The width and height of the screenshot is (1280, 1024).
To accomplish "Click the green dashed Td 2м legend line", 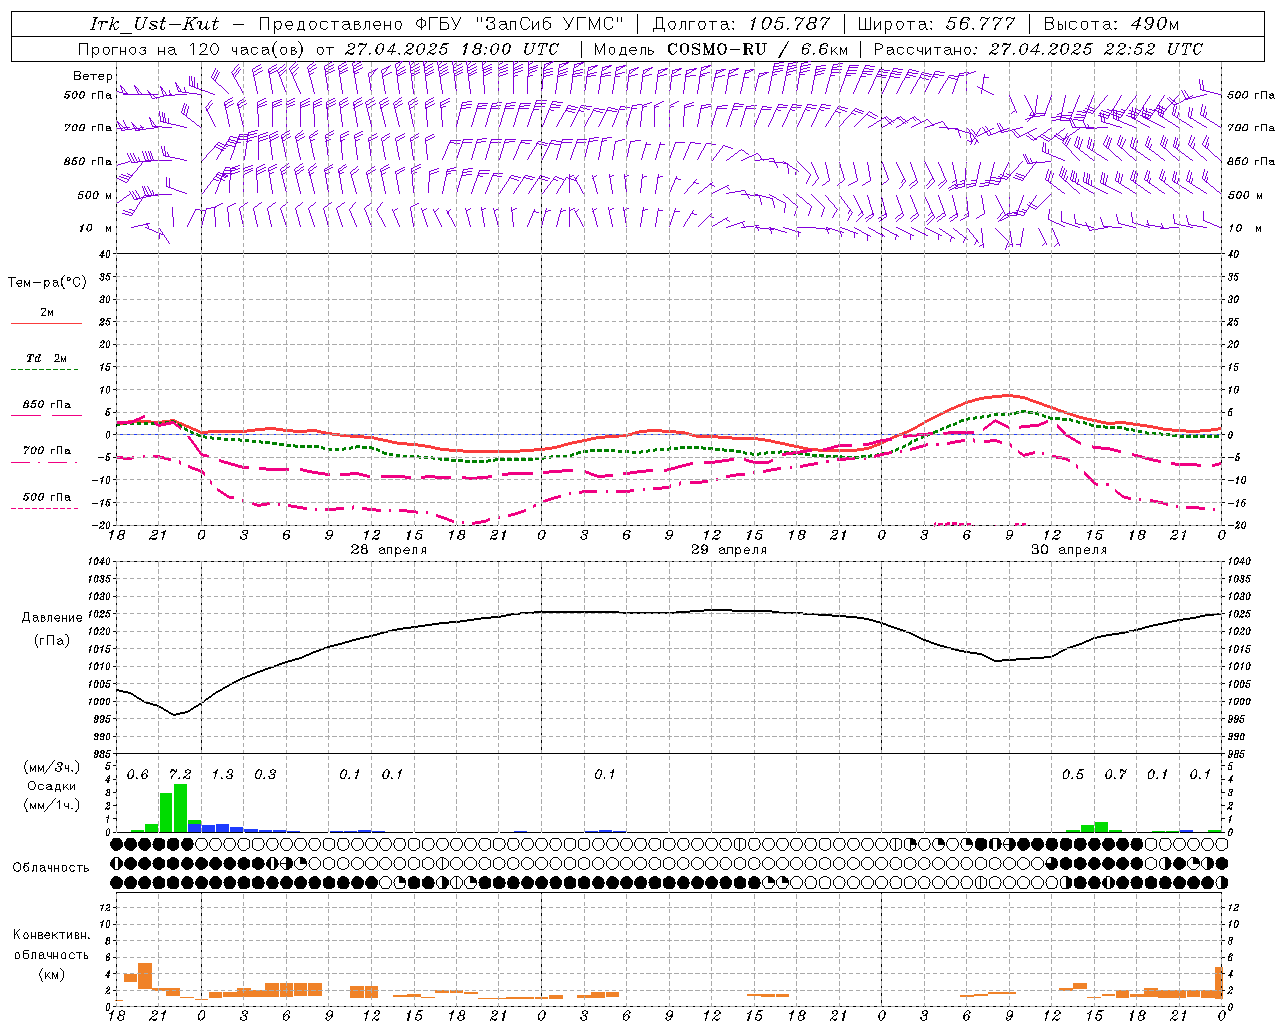I will (x=44, y=370).
